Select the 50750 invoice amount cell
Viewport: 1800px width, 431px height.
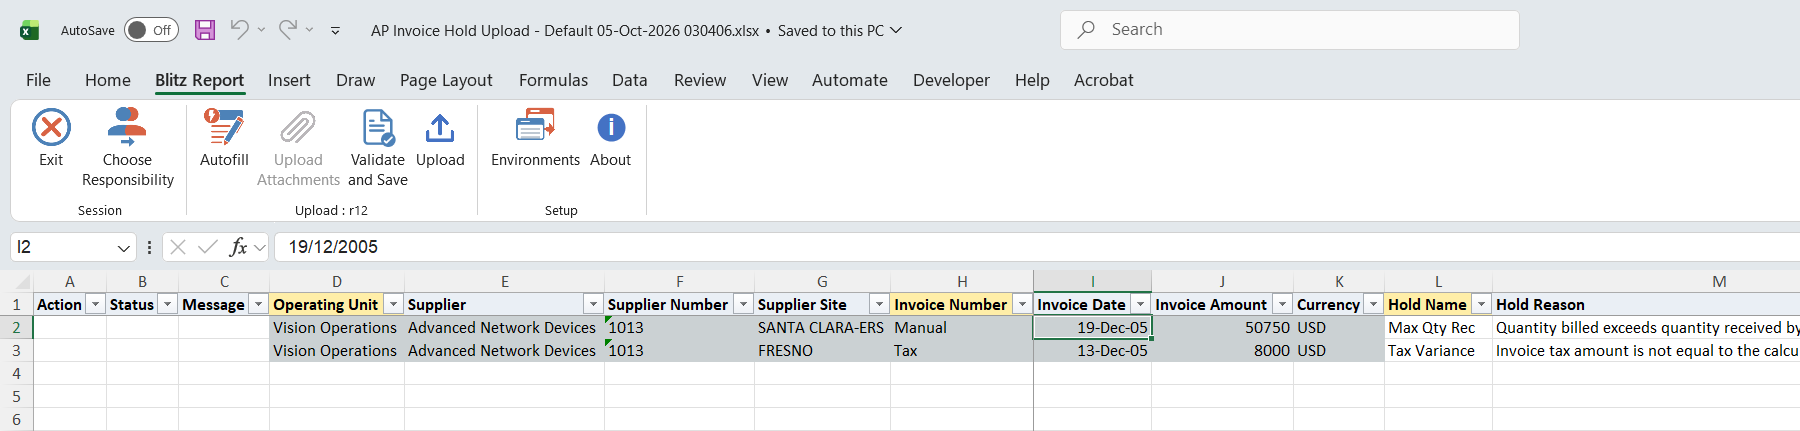tap(1222, 328)
